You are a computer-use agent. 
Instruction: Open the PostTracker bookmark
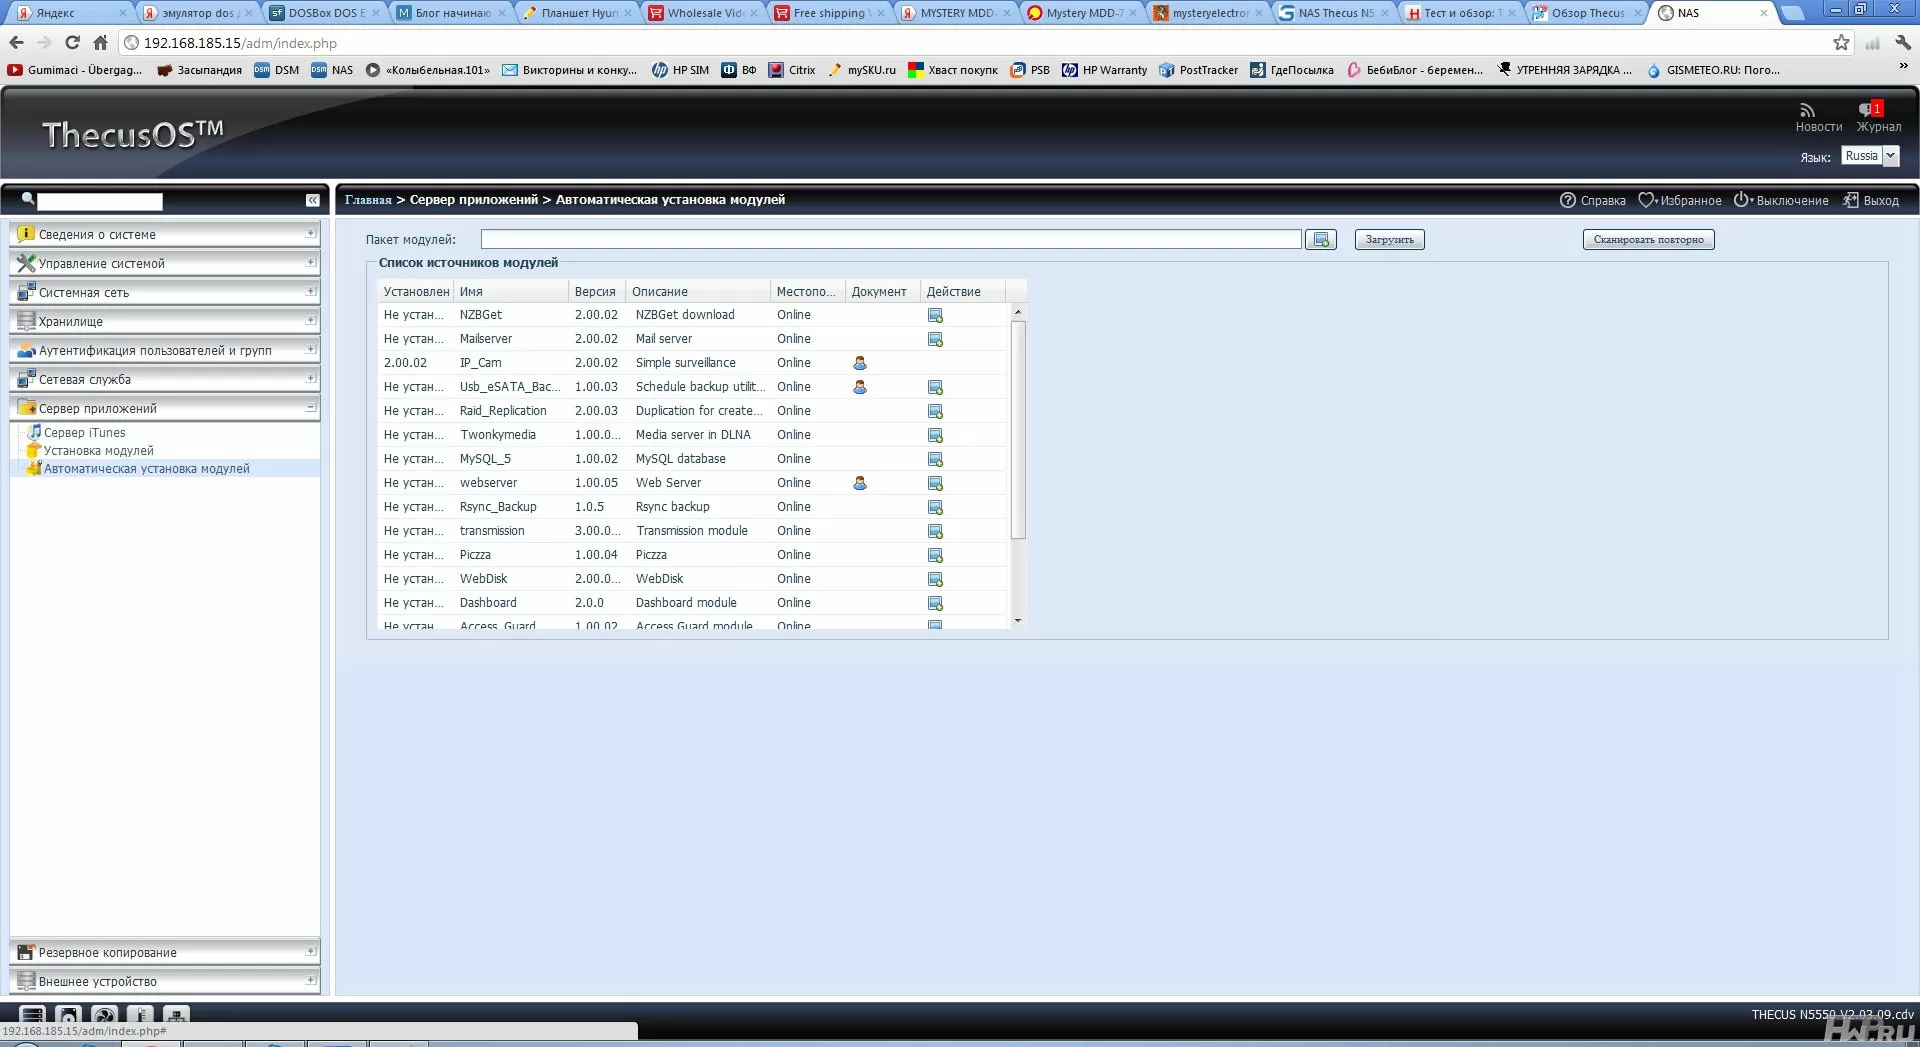1198,70
